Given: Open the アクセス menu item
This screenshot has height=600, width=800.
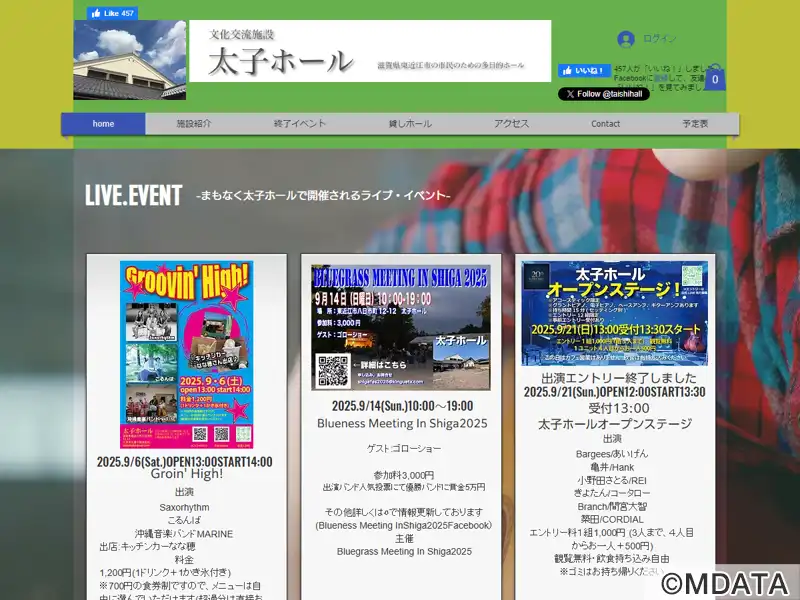Looking at the screenshot, I should [511, 124].
